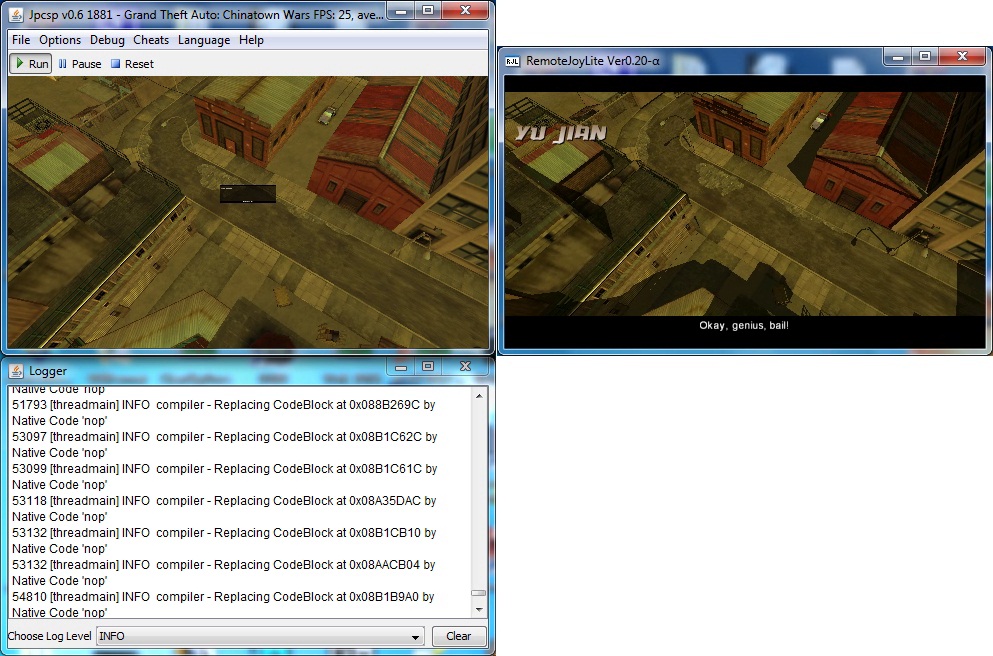Expand the Choose Log Level dropdown
The image size is (993, 656).
point(415,636)
